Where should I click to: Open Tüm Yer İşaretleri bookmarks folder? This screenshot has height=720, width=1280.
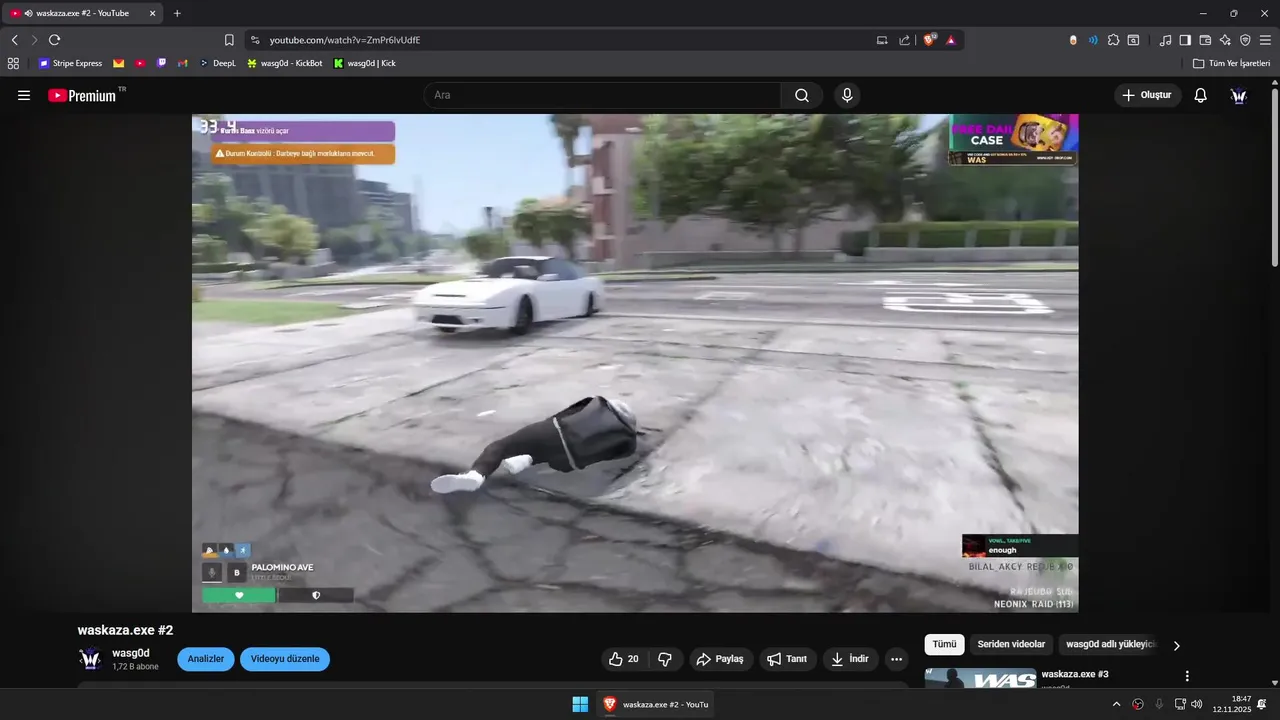click(x=1231, y=63)
